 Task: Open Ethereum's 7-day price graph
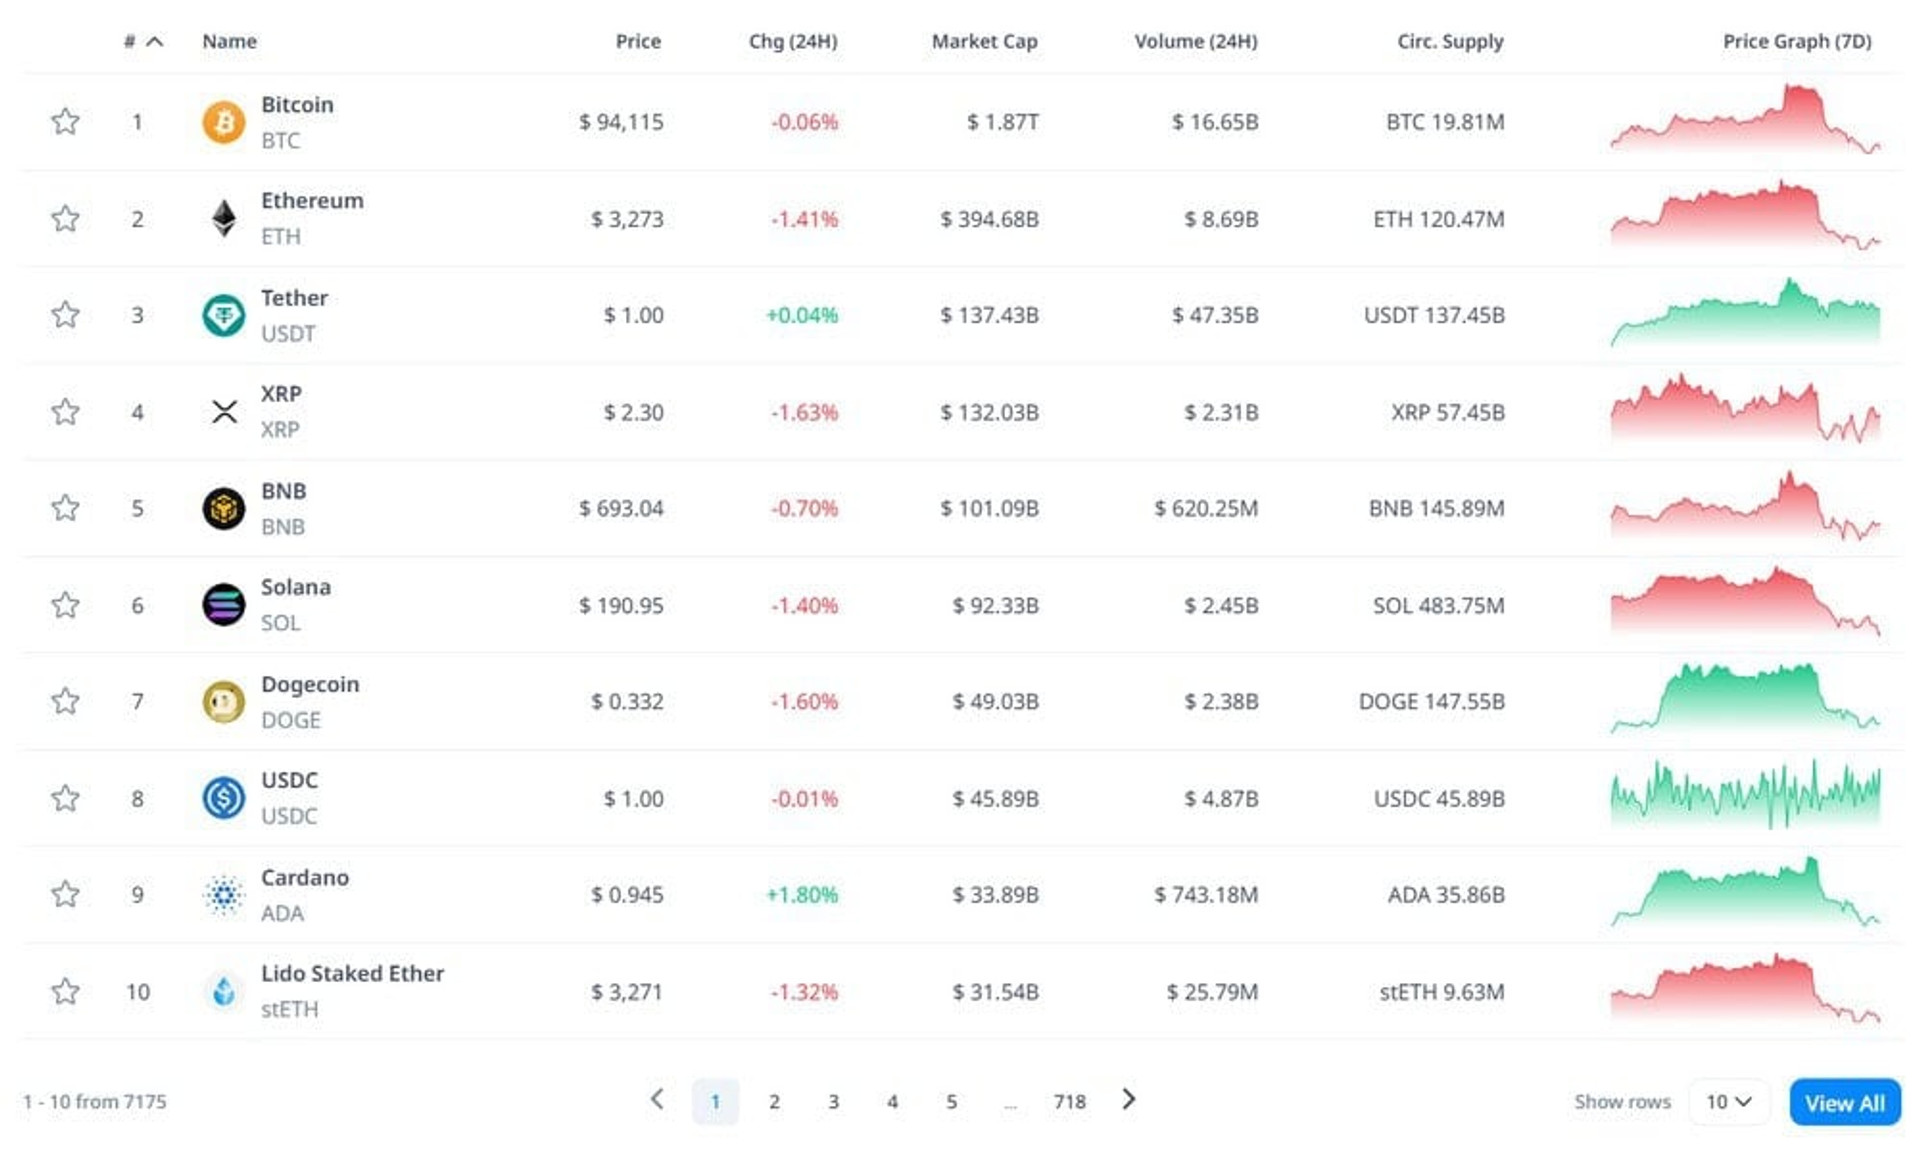pos(1745,215)
